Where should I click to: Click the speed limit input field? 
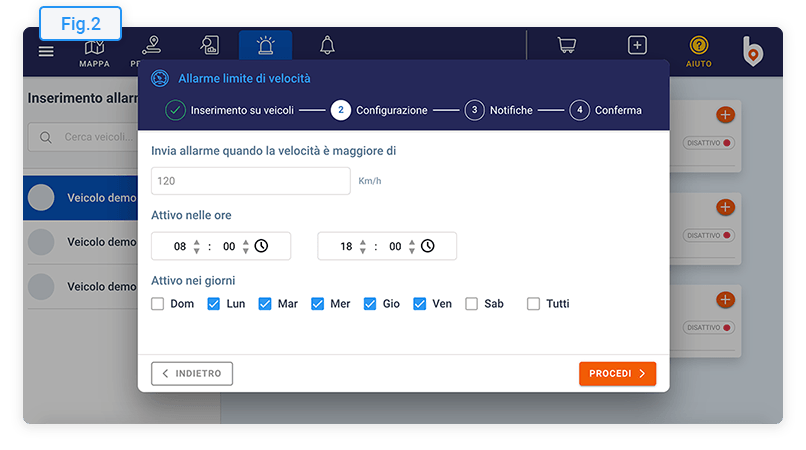click(x=250, y=181)
